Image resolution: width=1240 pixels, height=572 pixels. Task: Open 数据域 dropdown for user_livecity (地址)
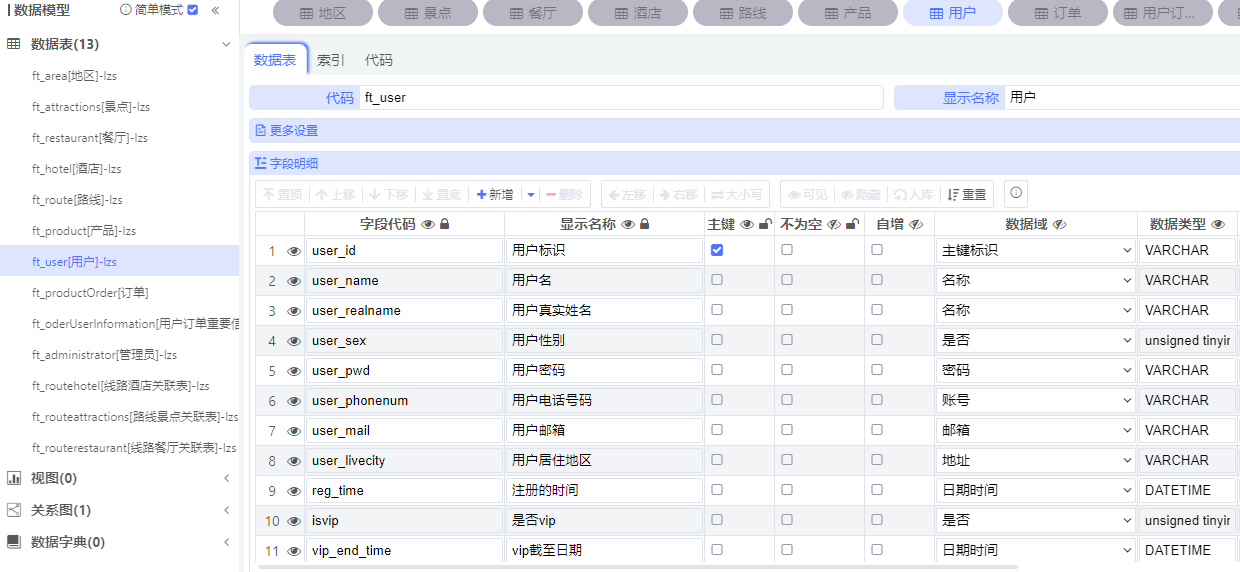(1035, 460)
